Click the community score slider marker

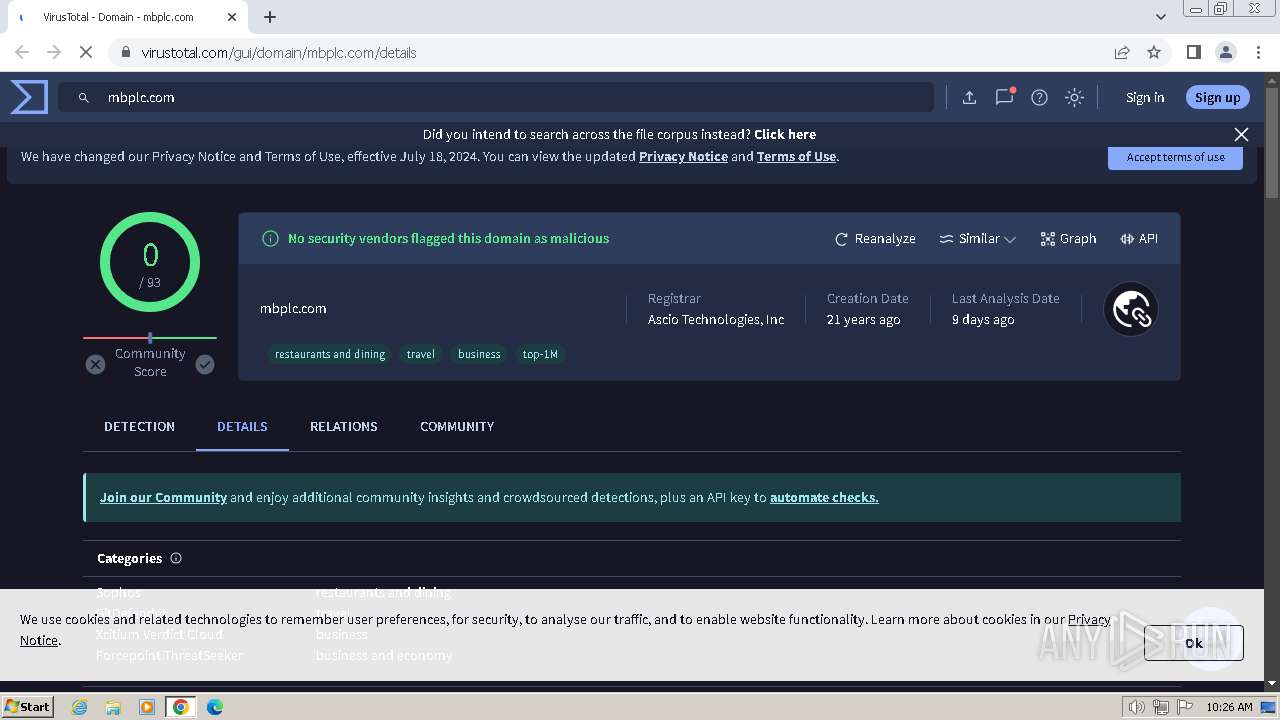tap(150, 338)
